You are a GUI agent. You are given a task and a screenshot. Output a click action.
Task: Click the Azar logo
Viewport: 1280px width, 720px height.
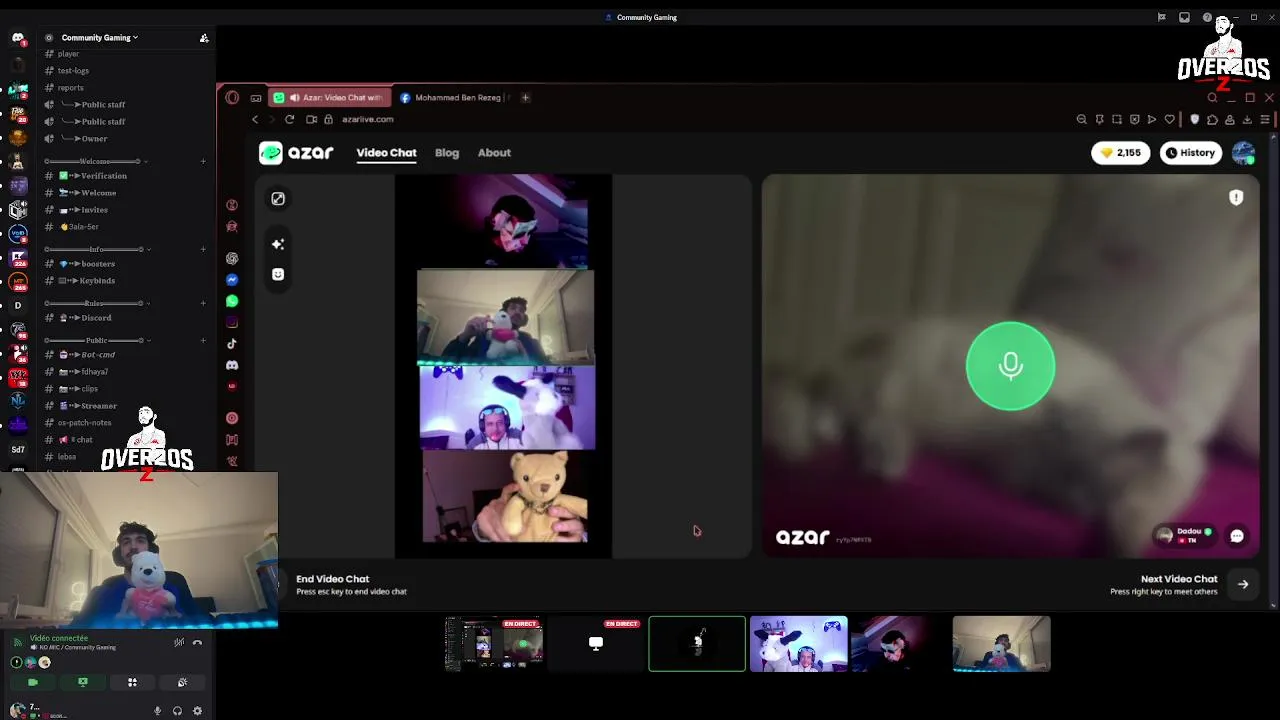(x=296, y=153)
